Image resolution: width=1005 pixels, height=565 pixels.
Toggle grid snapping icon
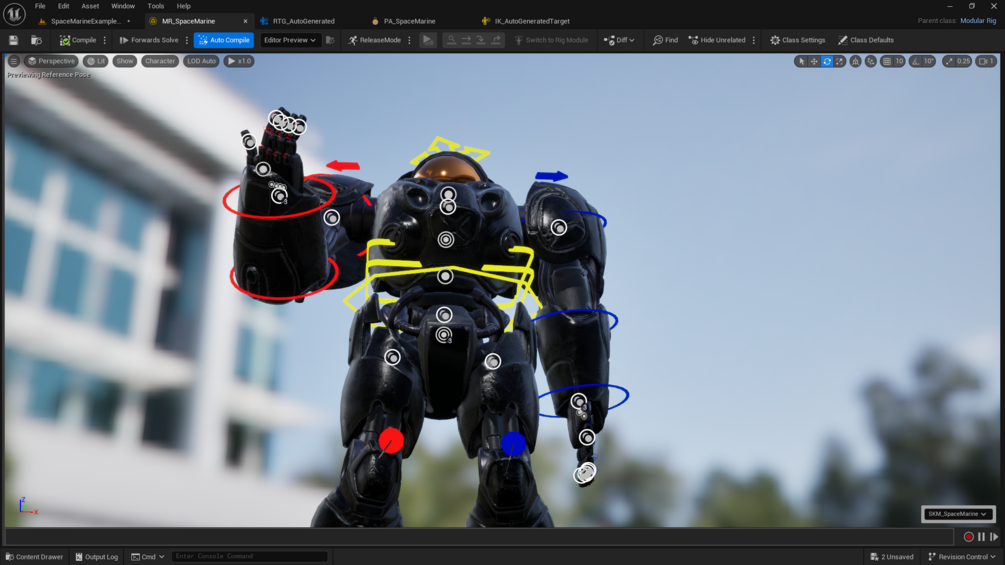pyautogui.click(x=886, y=61)
